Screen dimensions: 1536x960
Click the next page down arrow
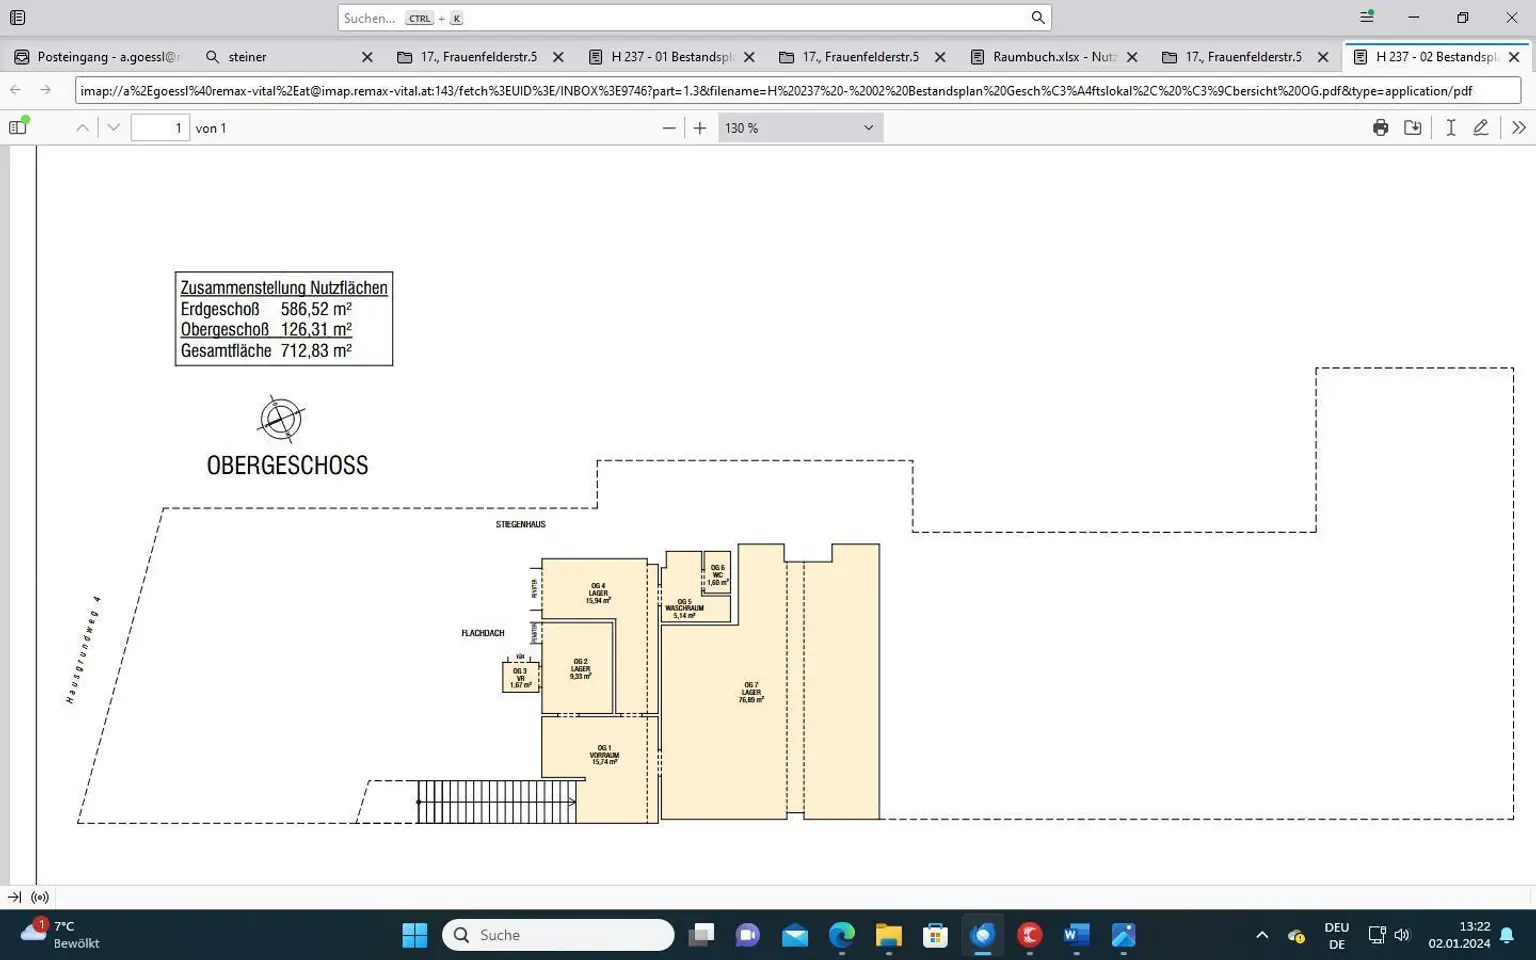113,128
